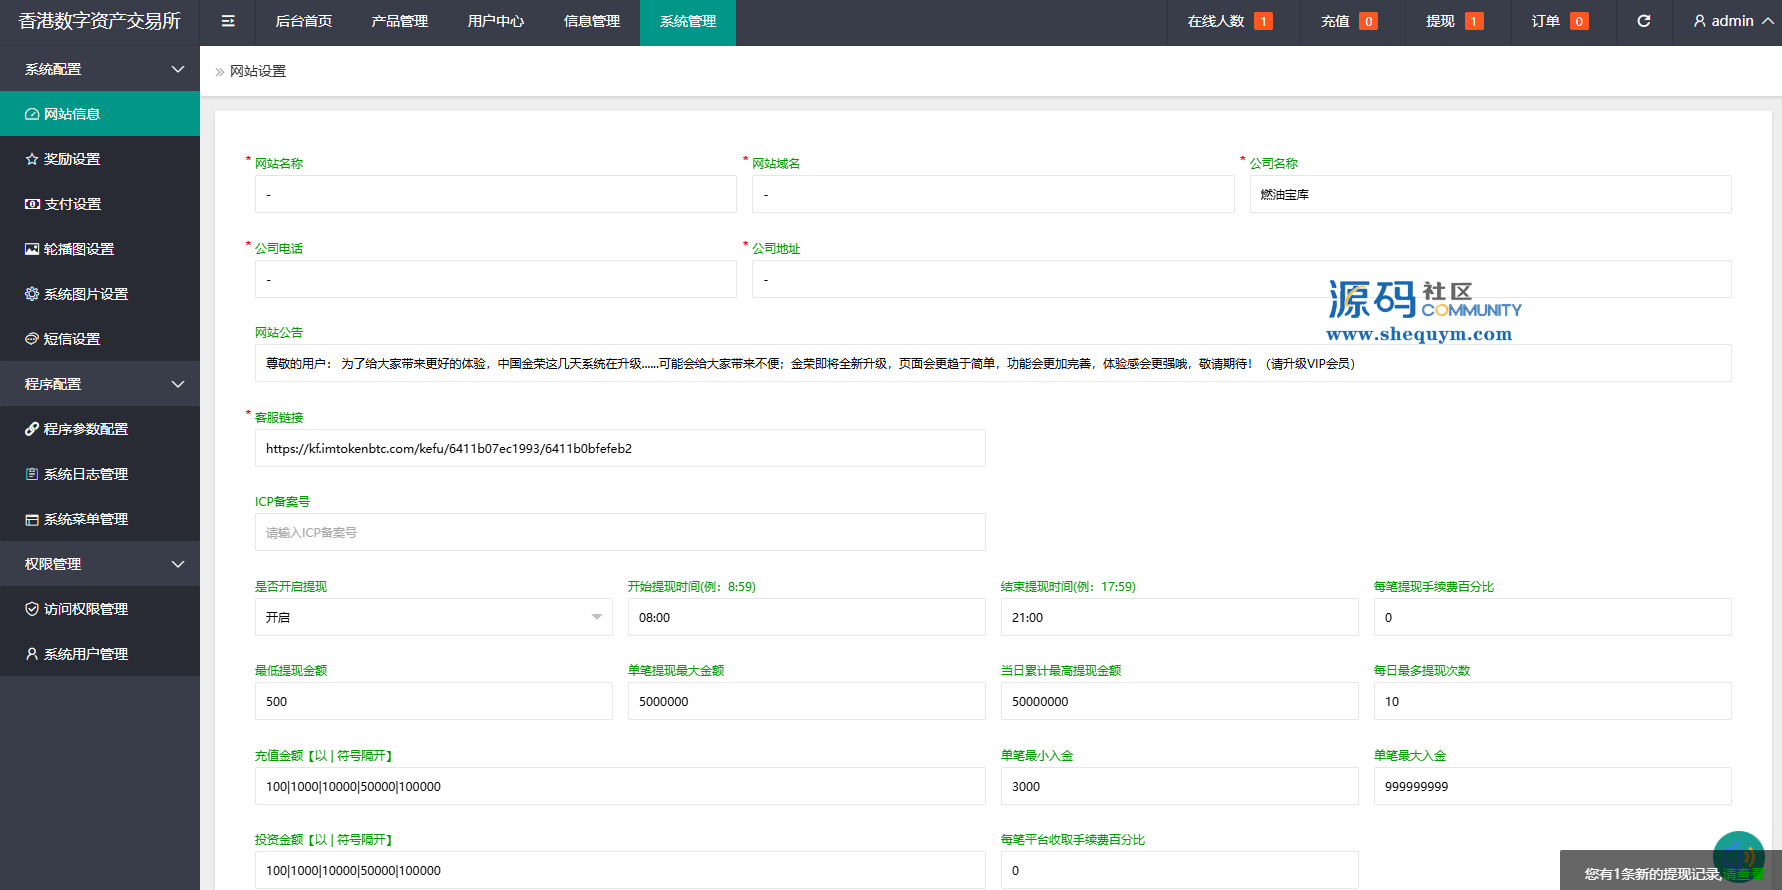Open 访问权限管理 with shield icon

[85, 609]
